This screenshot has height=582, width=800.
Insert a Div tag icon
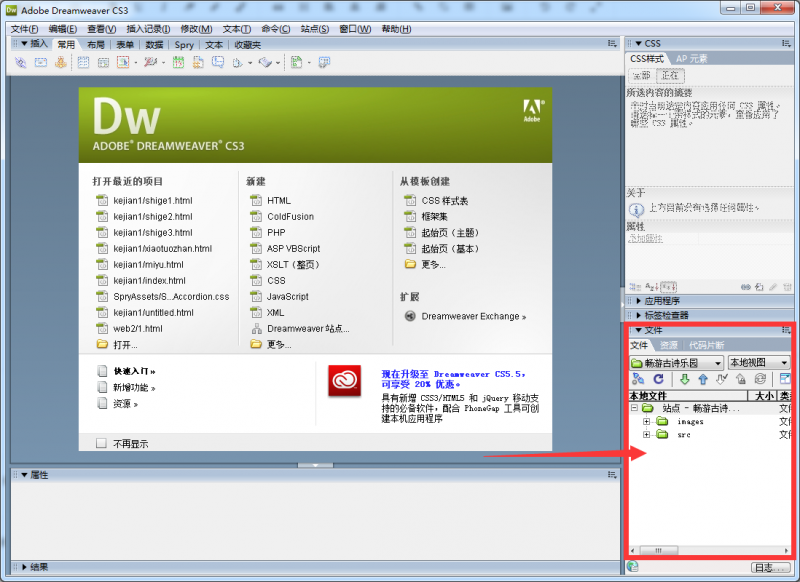(x=103, y=63)
